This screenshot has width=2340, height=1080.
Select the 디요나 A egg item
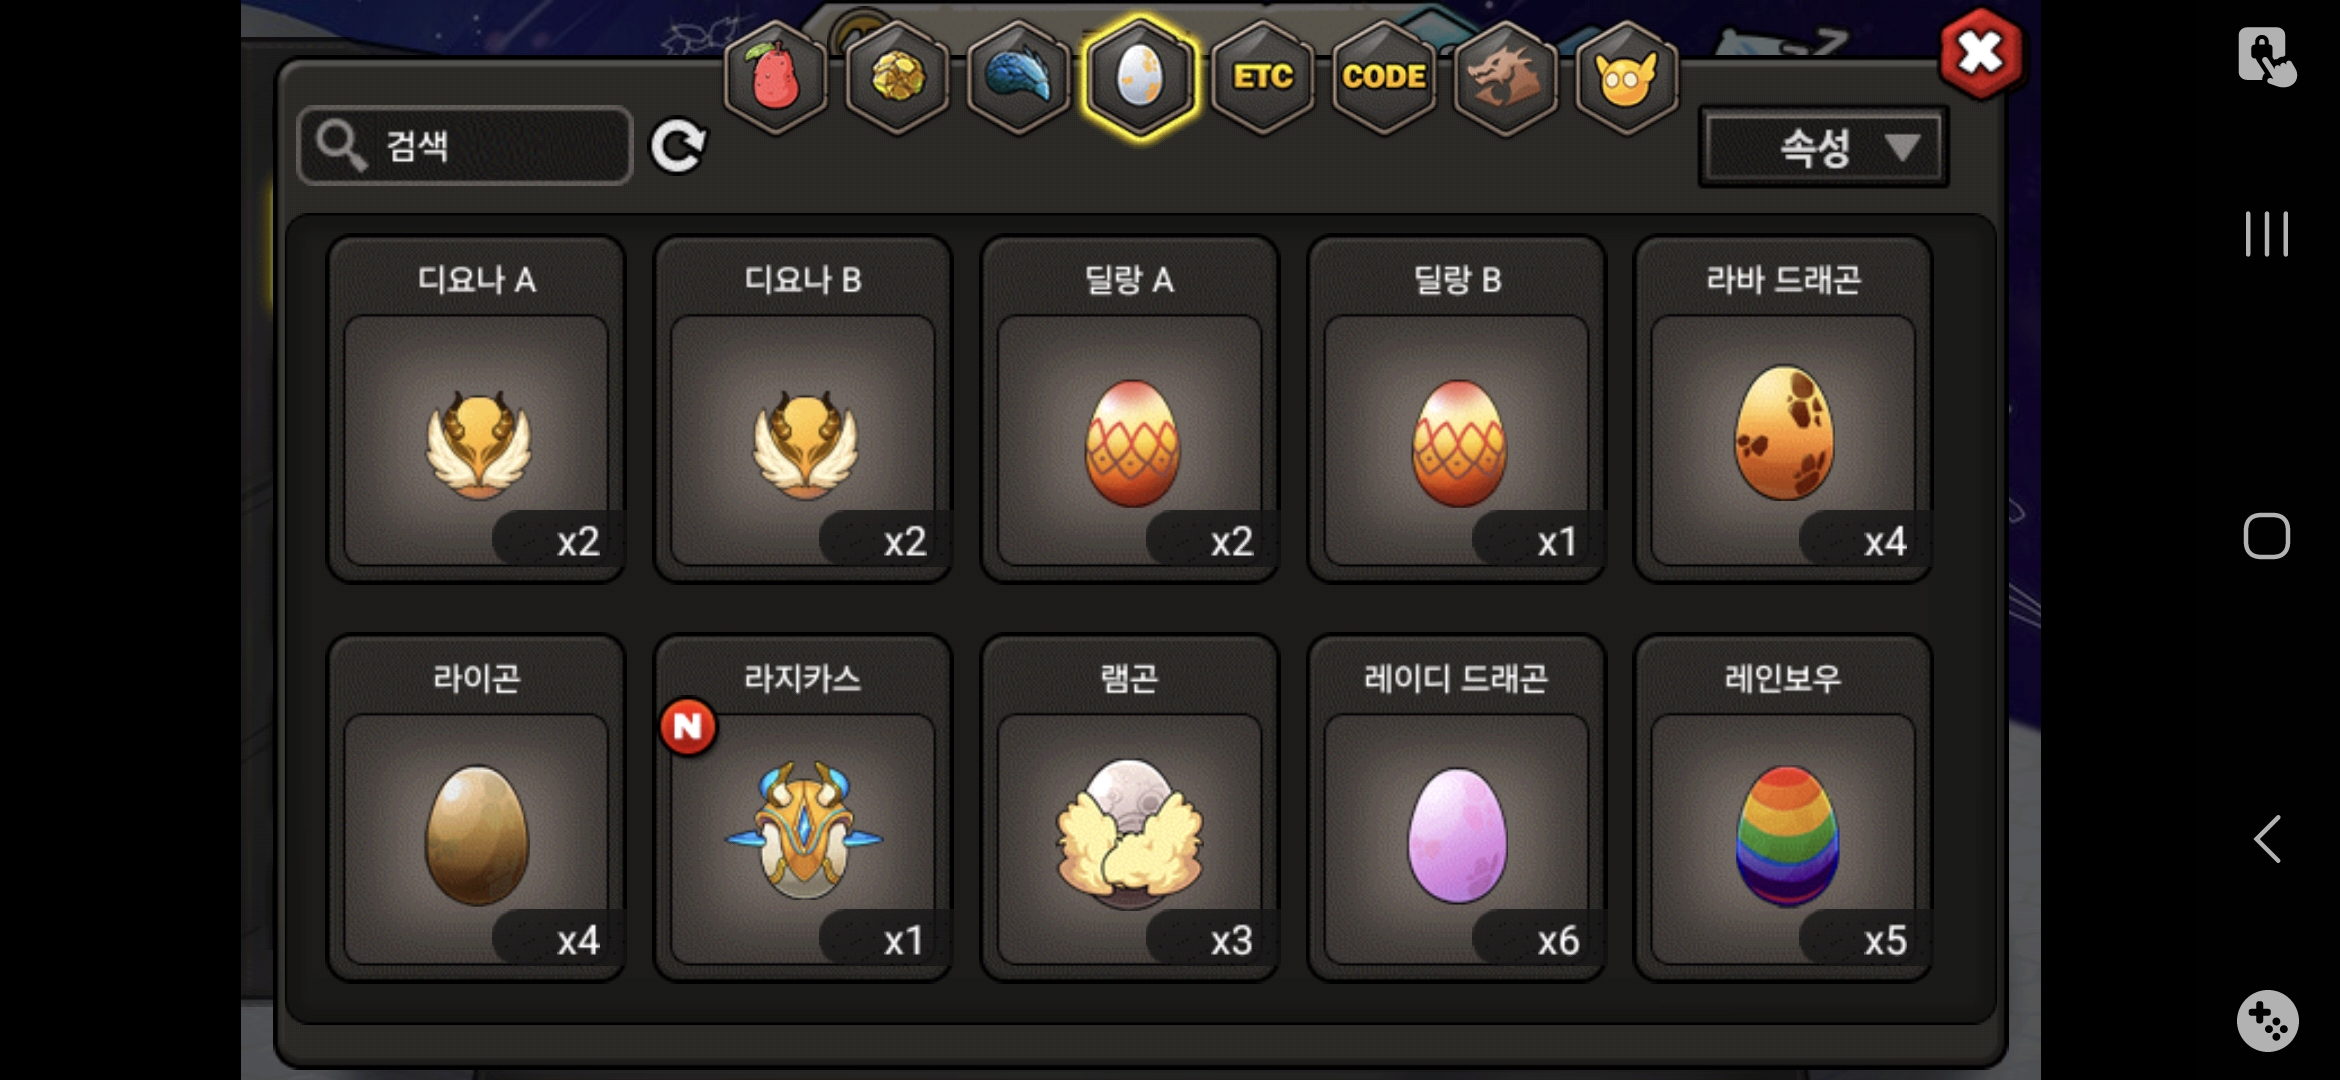(x=476, y=409)
